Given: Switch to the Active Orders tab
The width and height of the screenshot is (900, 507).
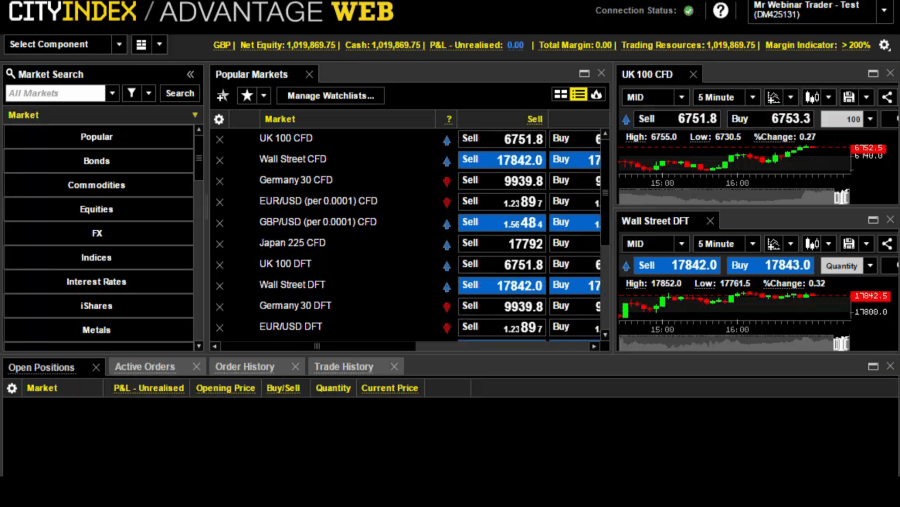Looking at the screenshot, I should click(144, 367).
